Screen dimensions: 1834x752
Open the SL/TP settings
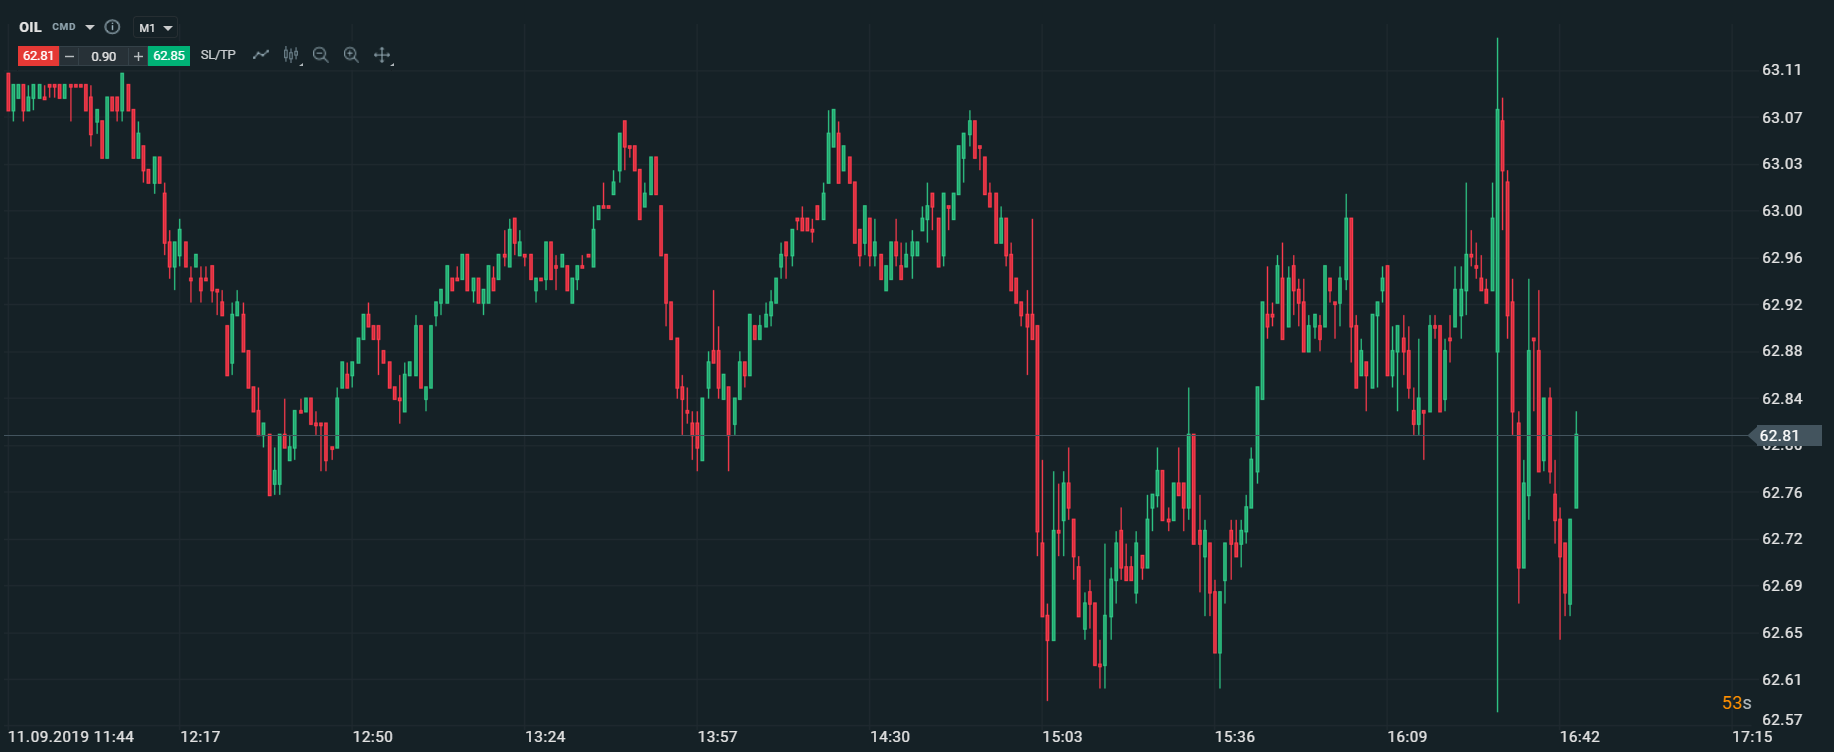(x=218, y=55)
